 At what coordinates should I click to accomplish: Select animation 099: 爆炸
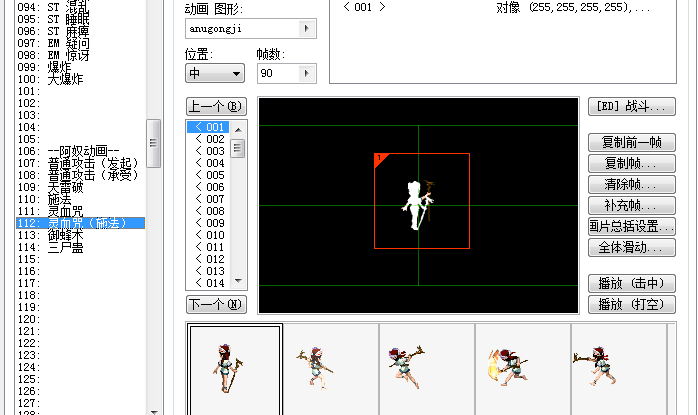(x=81, y=67)
